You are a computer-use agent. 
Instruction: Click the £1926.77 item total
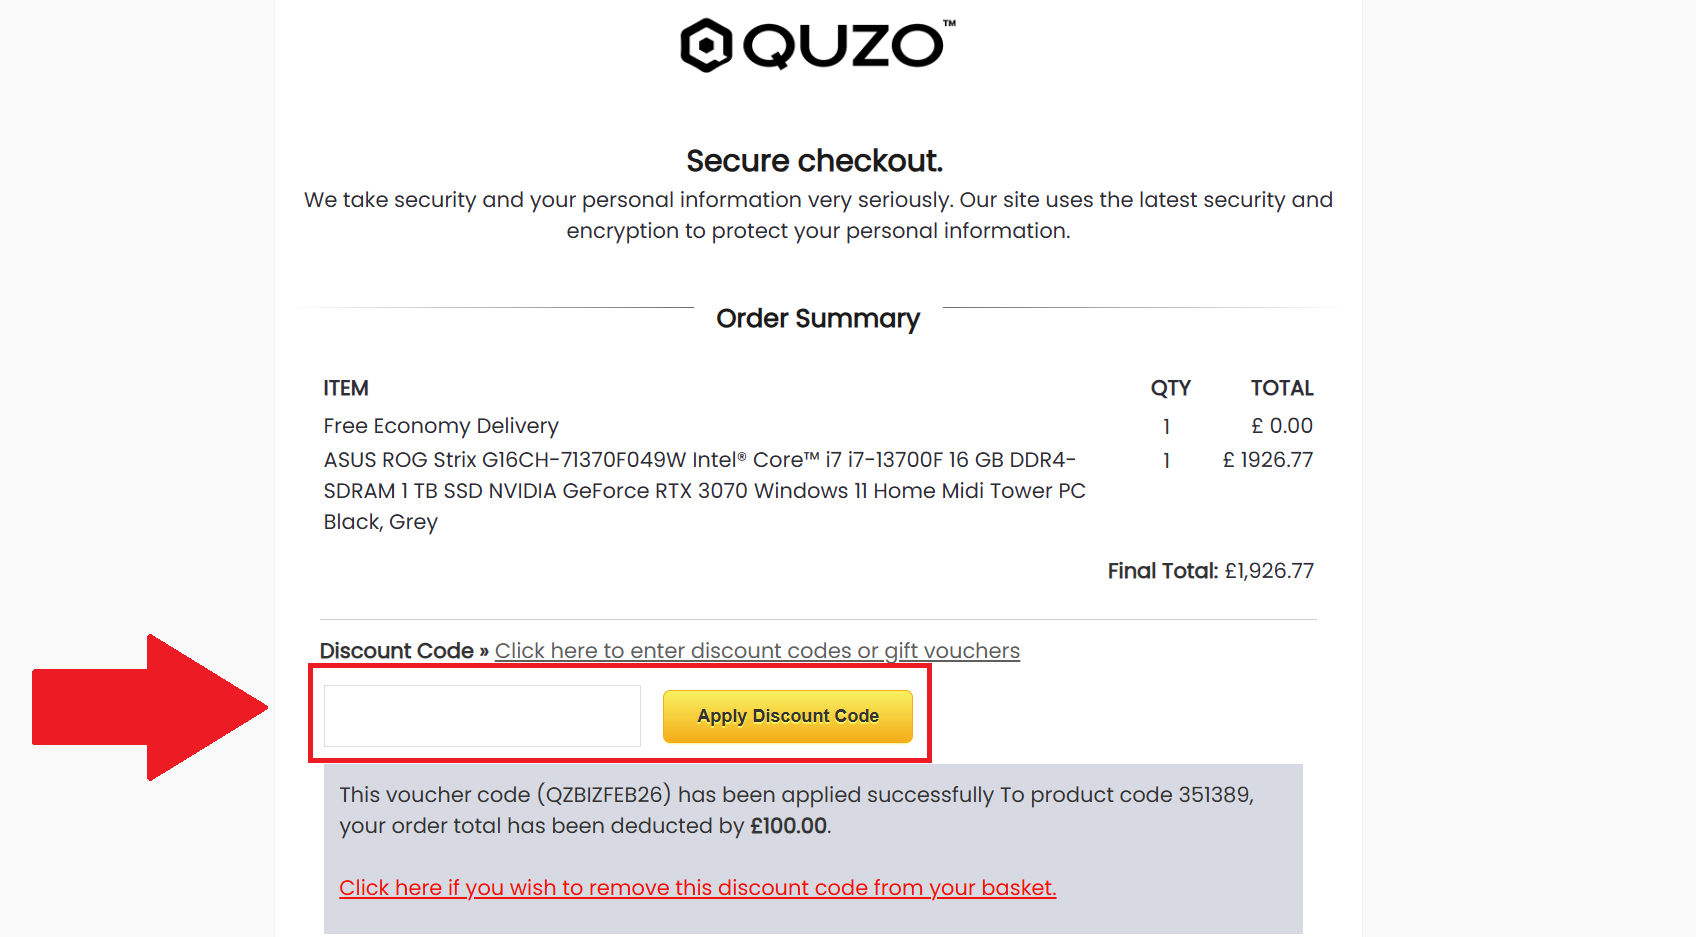(1268, 460)
